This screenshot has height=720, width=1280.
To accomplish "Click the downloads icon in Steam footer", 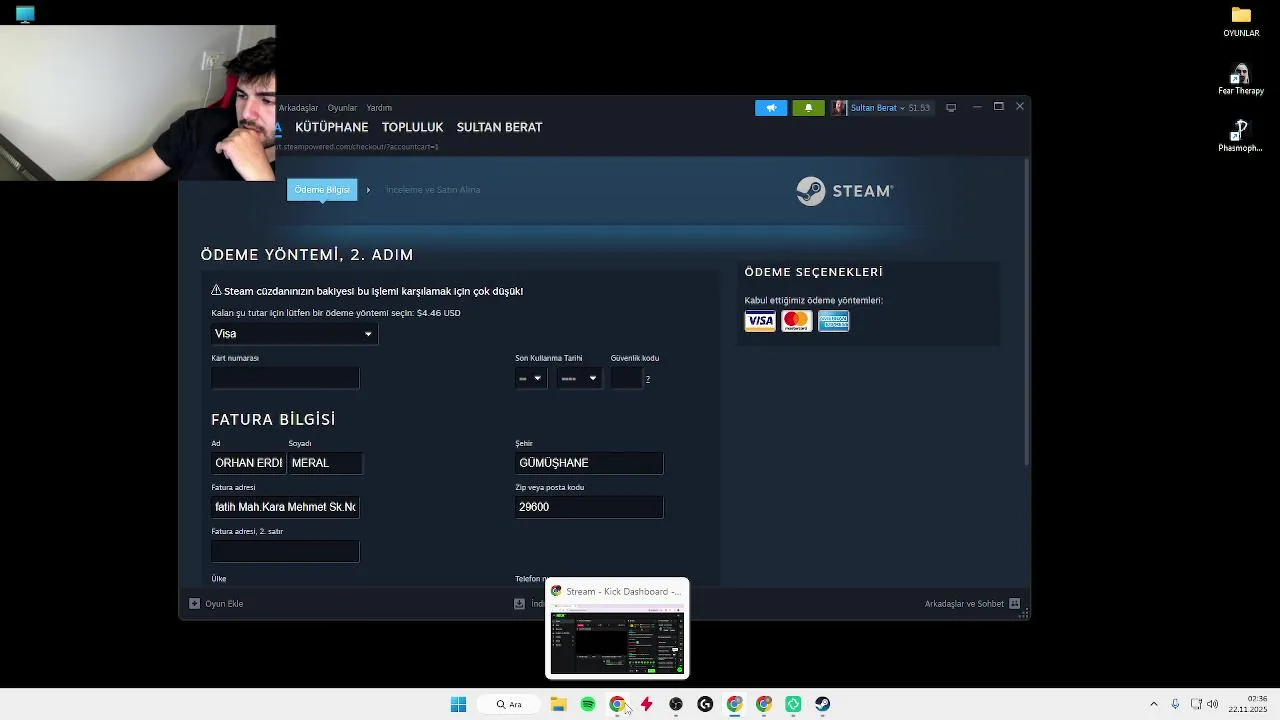I will (x=520, y=604).
